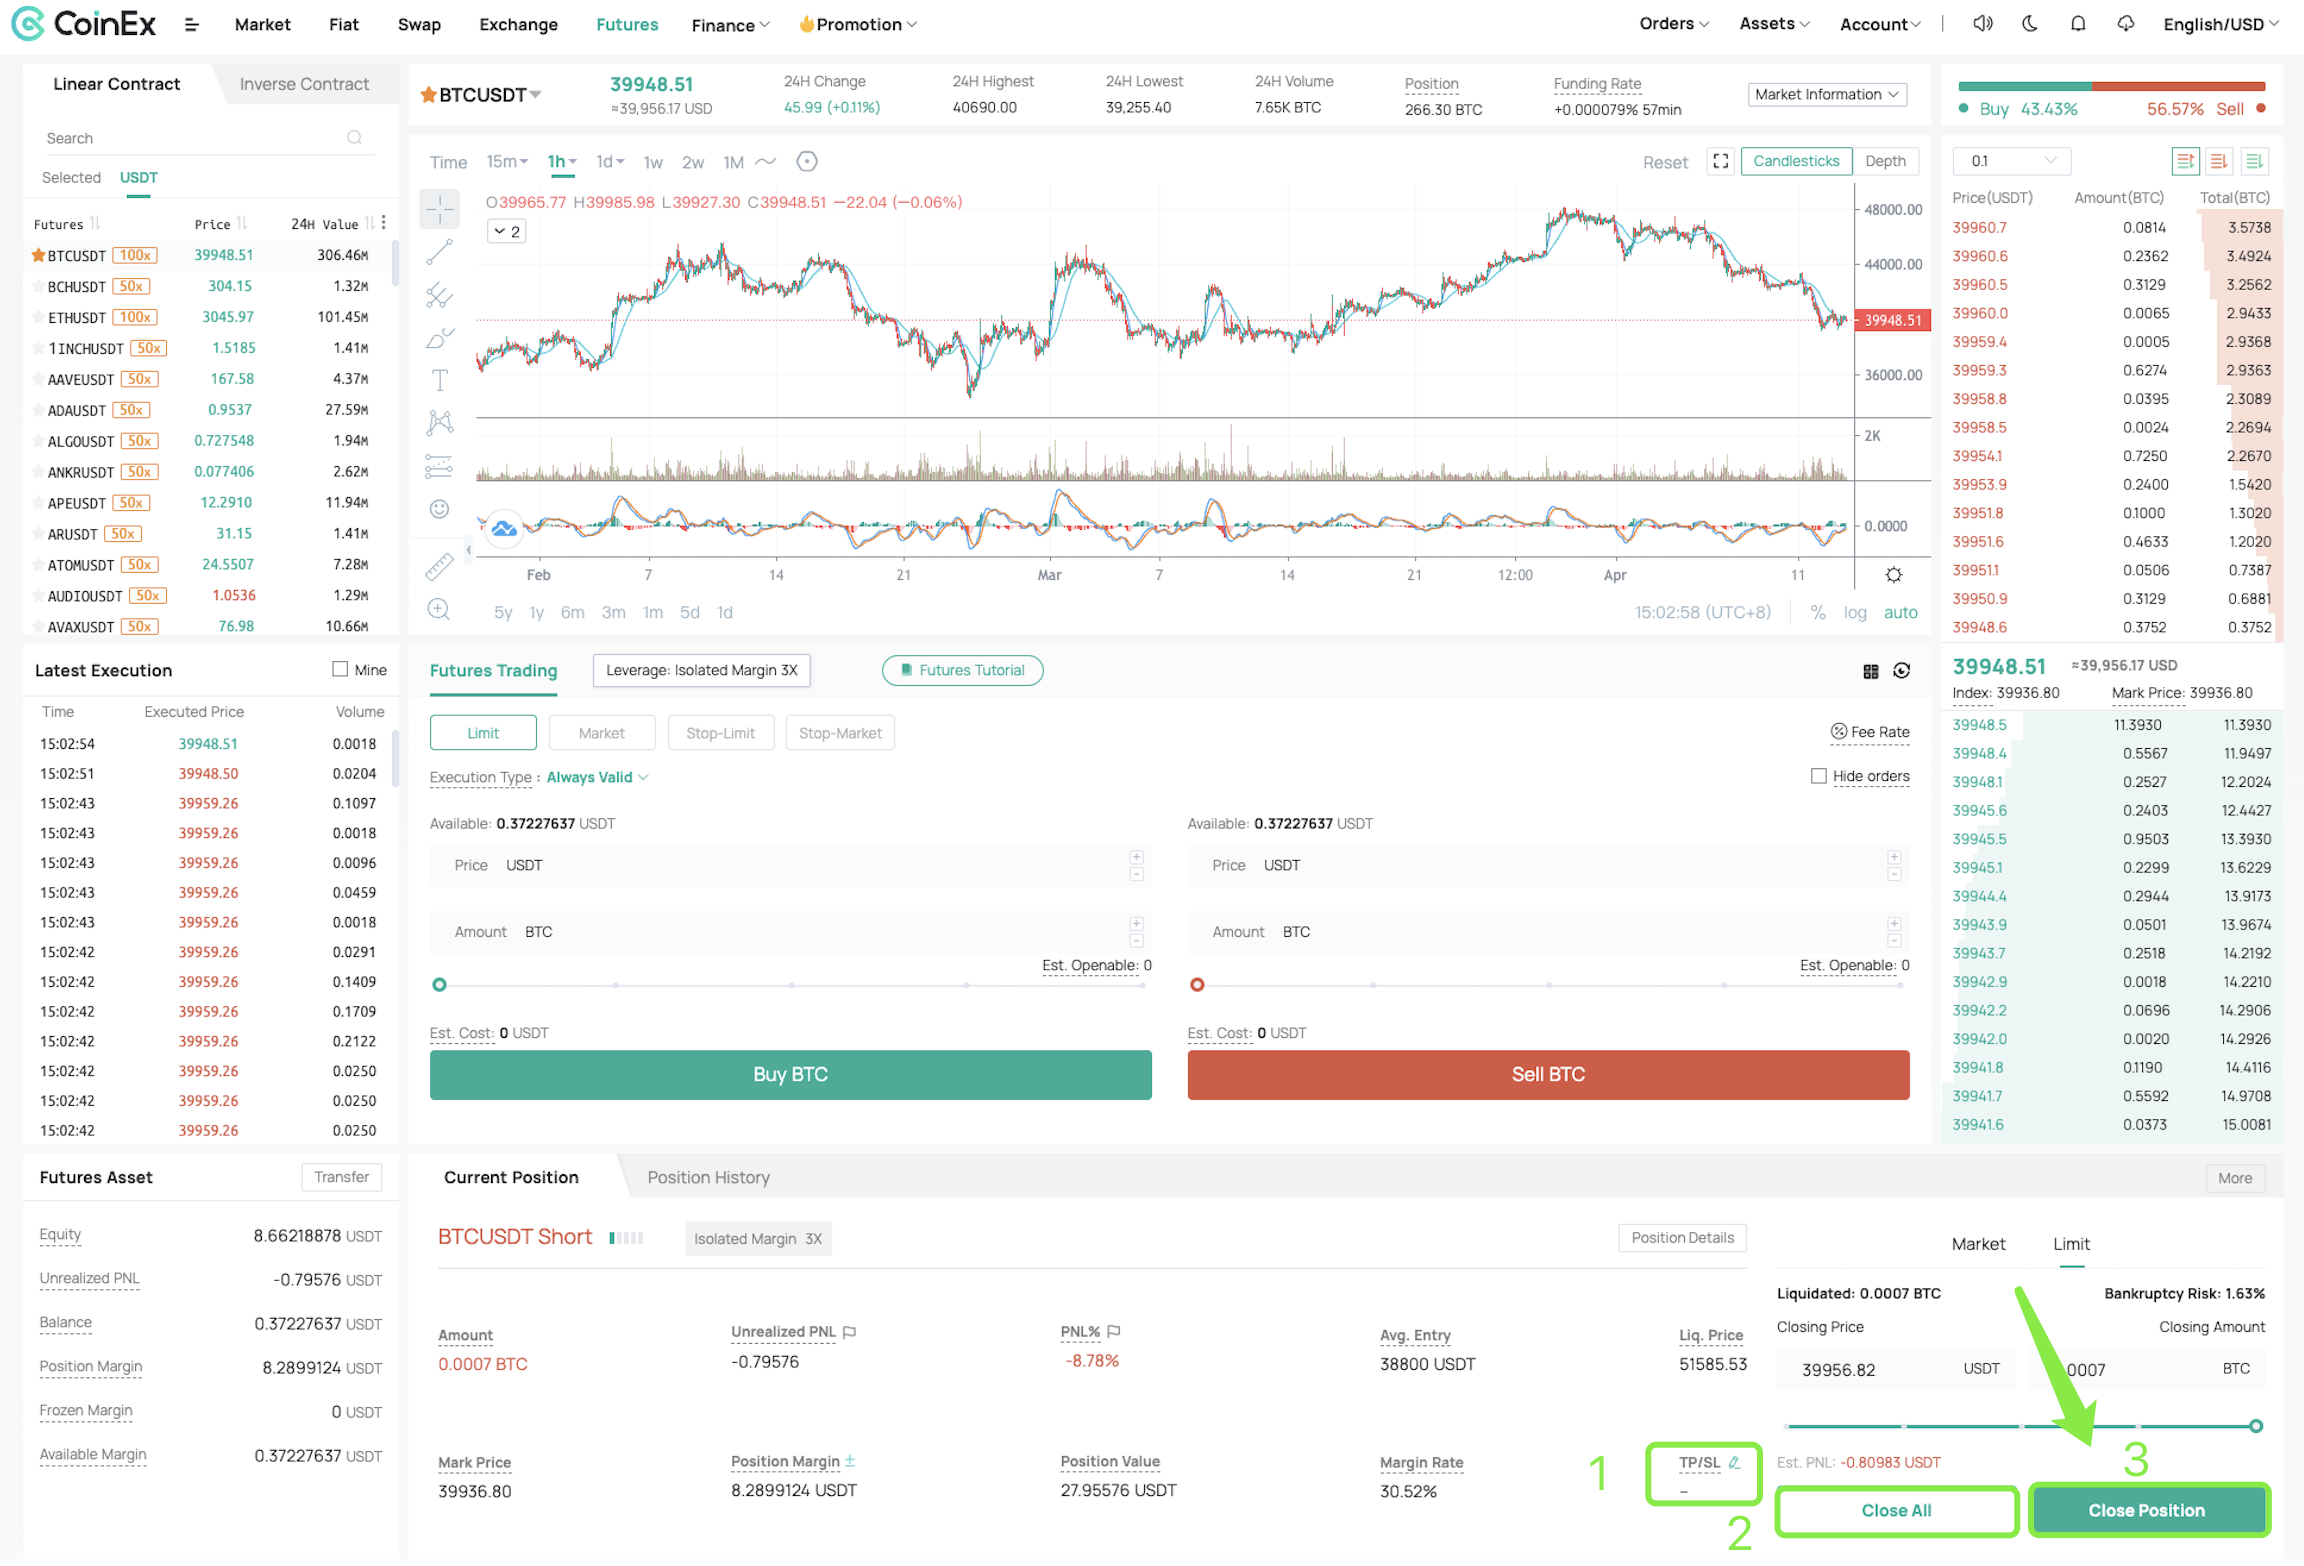
Task: Check the Hide orders checkbox
Action: point(1818,776)
